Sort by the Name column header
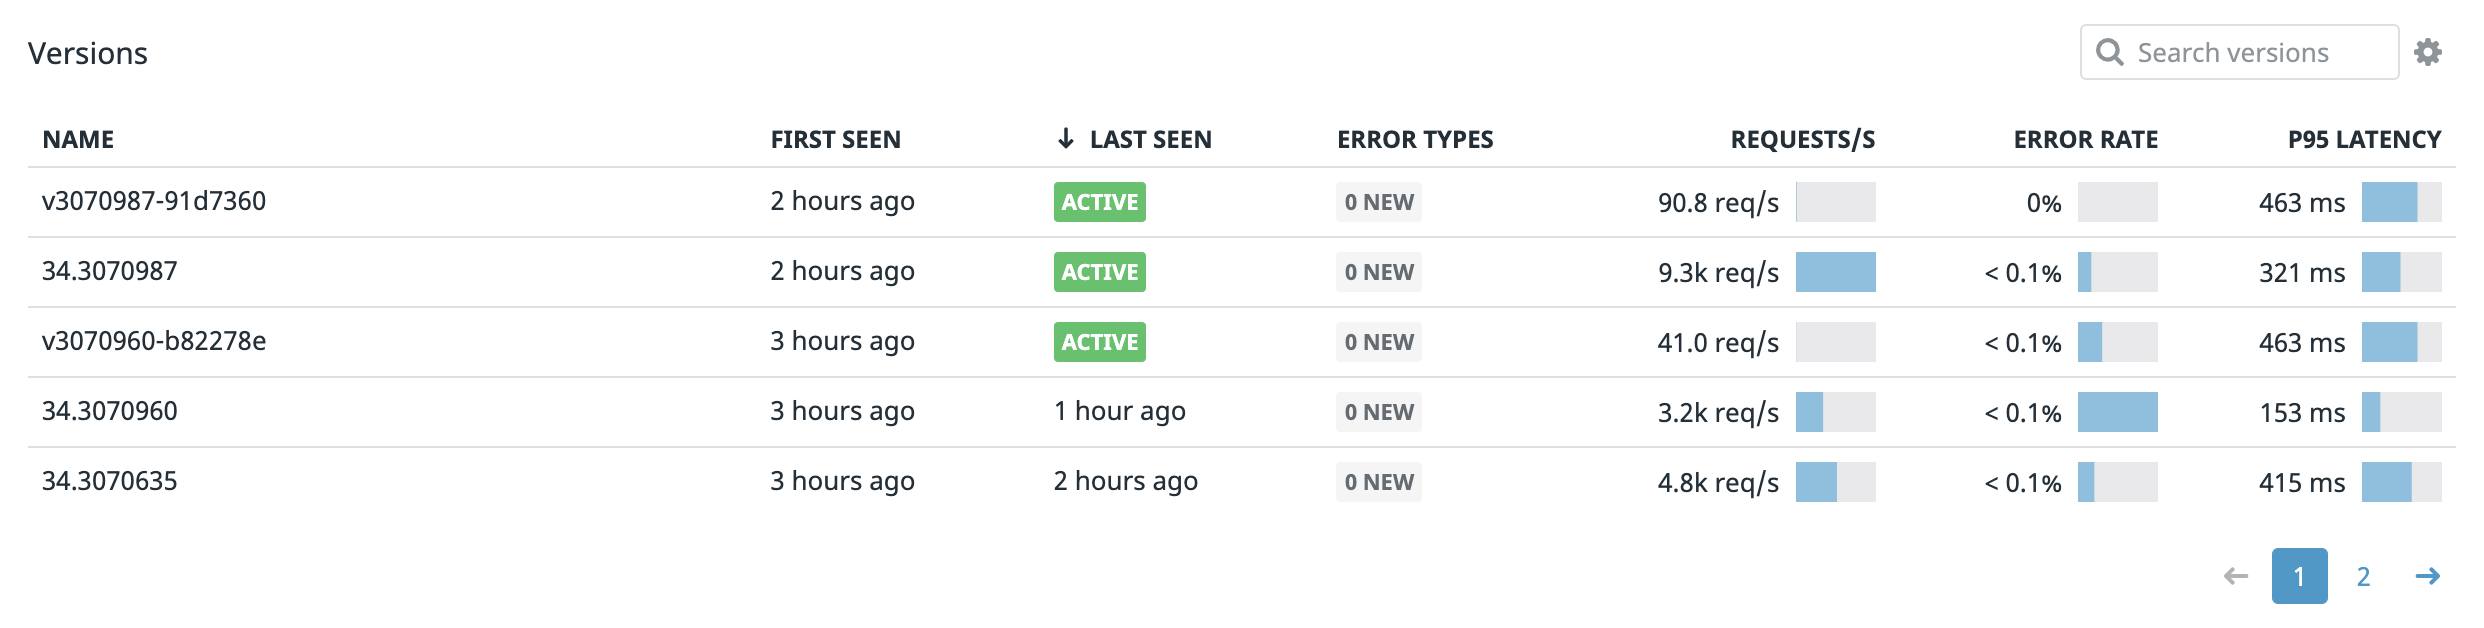Screen dimensions: 2484x628 78,140
